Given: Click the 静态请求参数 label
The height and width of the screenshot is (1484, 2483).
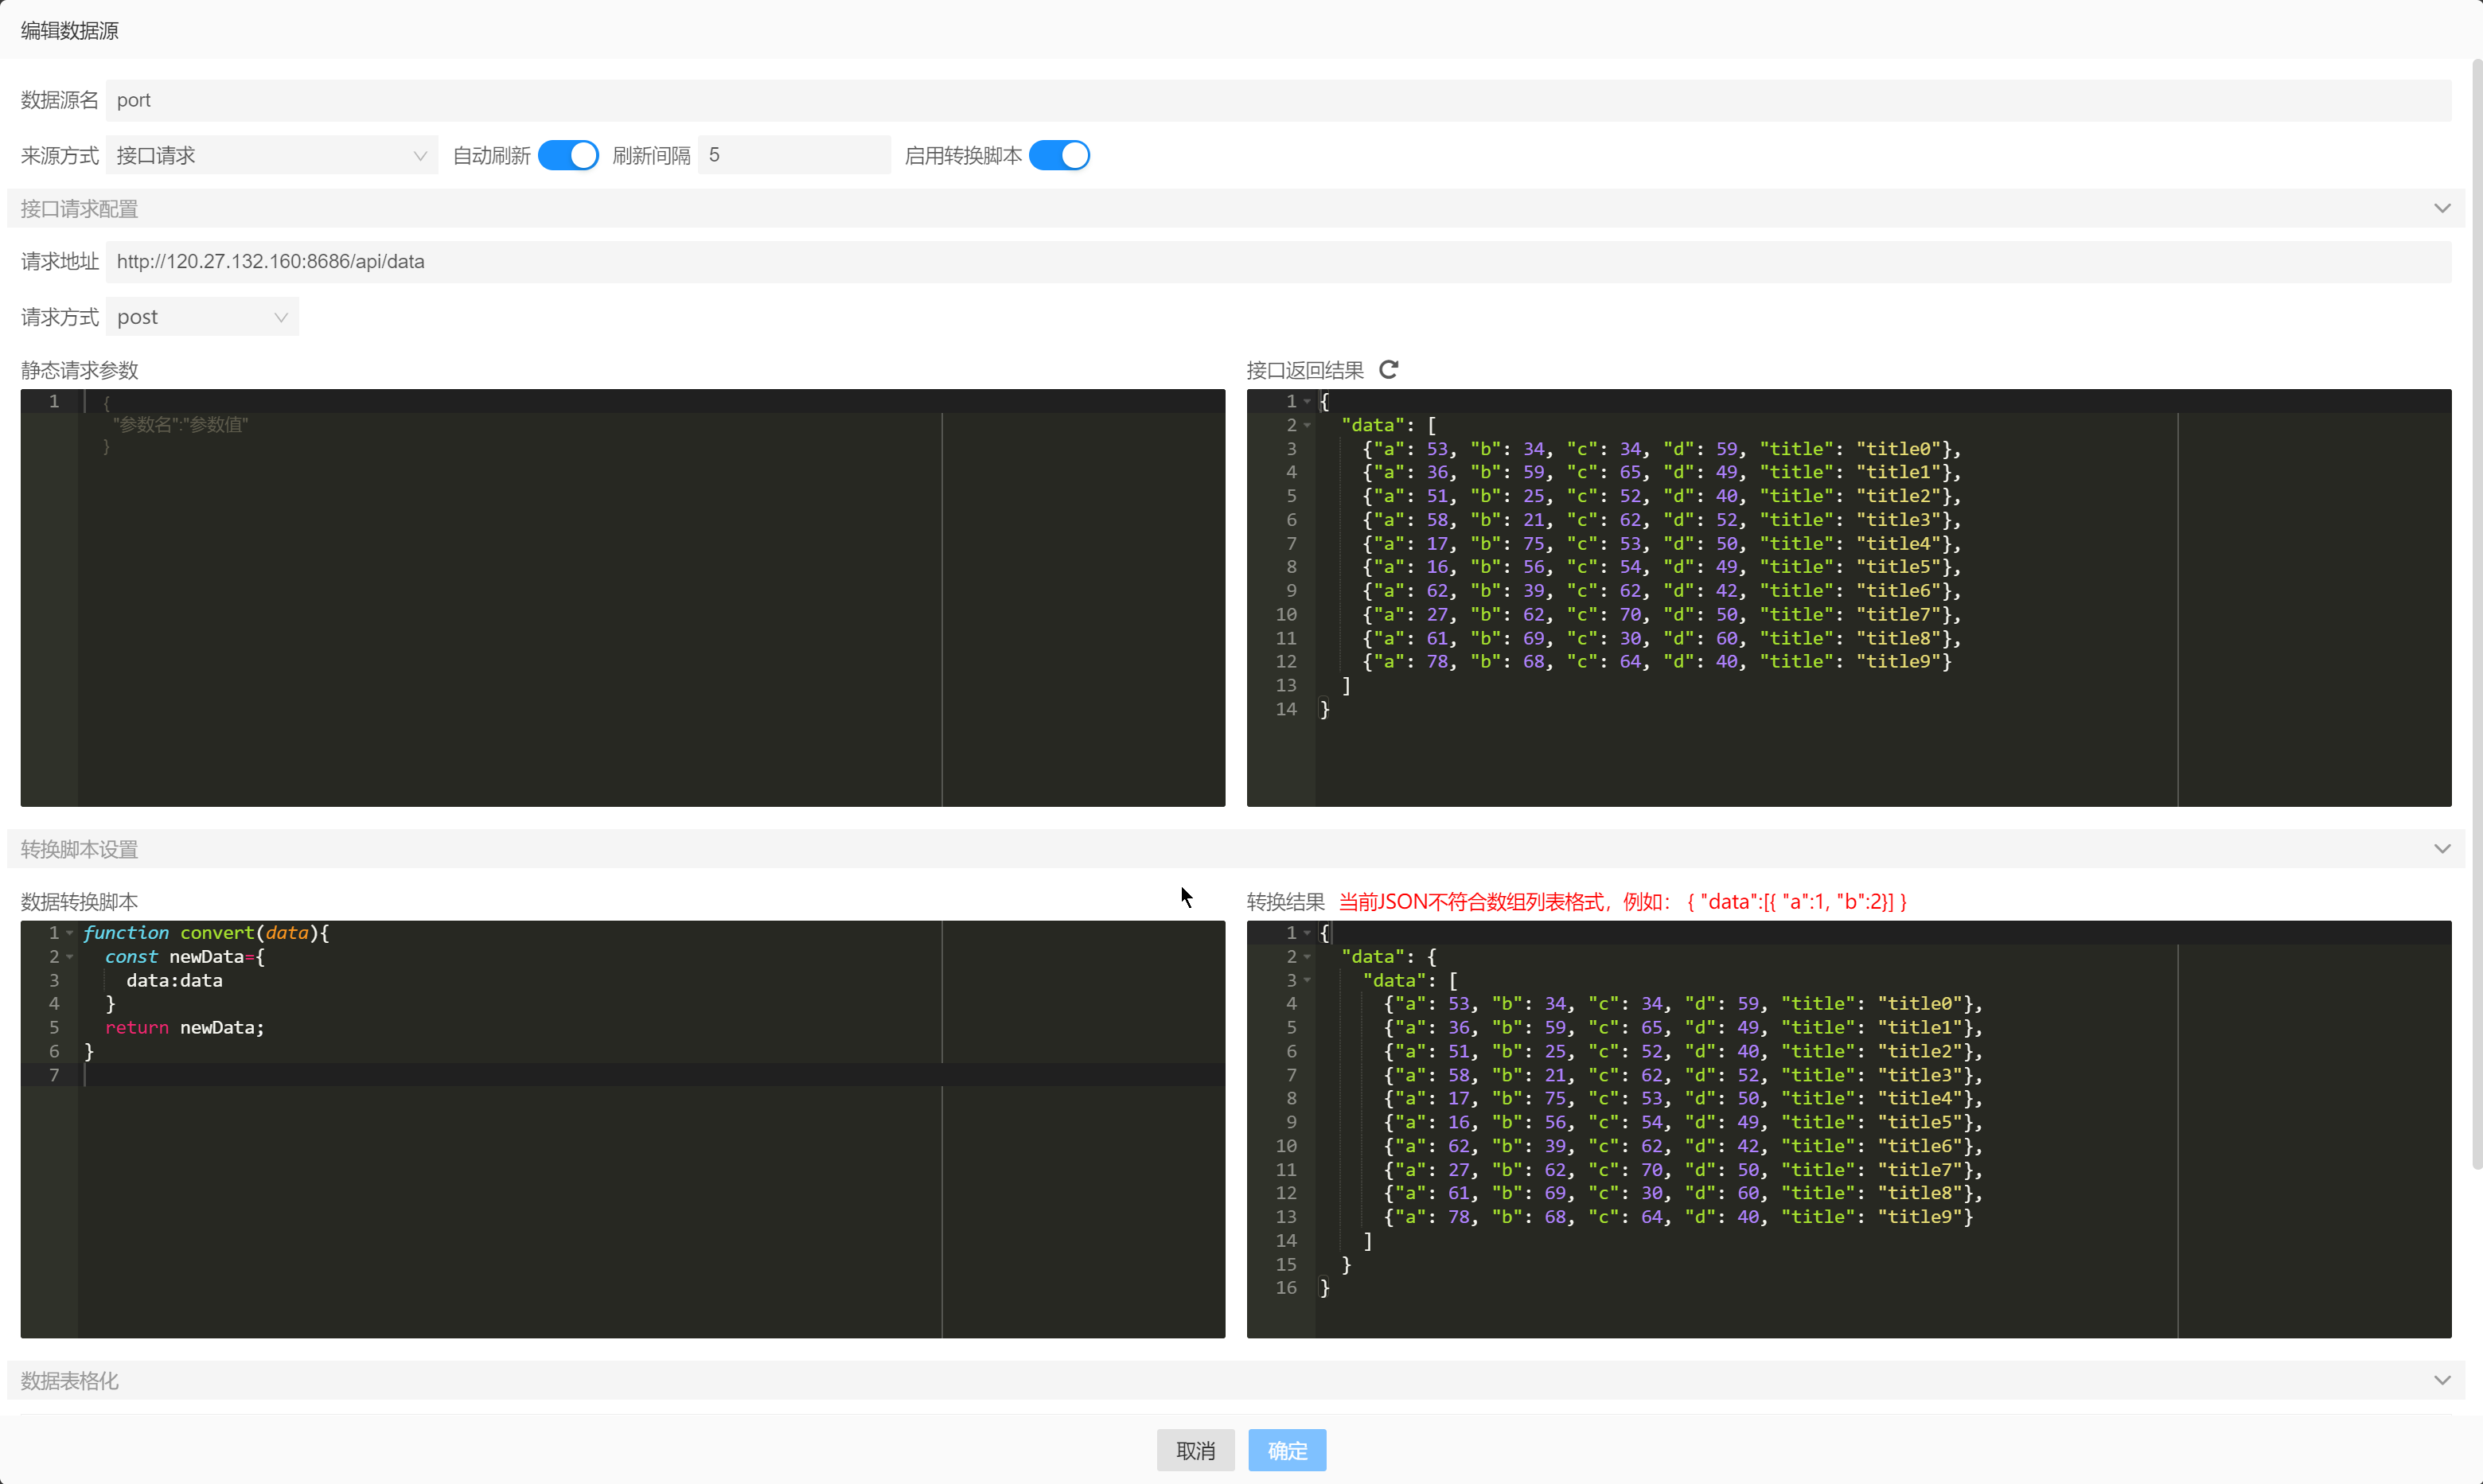Looking at the screenshot, I should pos(79,370).
